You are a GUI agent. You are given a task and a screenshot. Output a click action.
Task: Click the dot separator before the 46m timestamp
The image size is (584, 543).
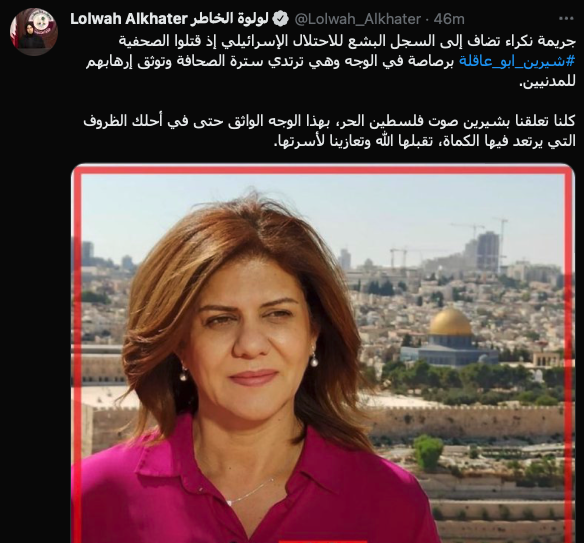pos(427,19)
